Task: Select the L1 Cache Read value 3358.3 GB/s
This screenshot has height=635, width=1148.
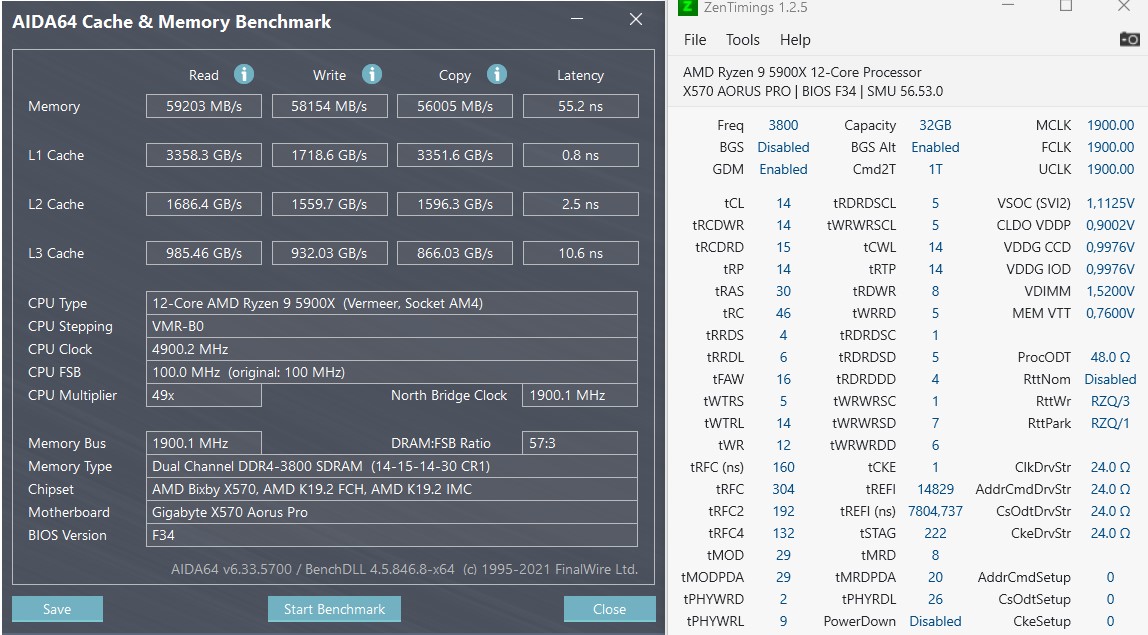Action: (x=204, y=155)
